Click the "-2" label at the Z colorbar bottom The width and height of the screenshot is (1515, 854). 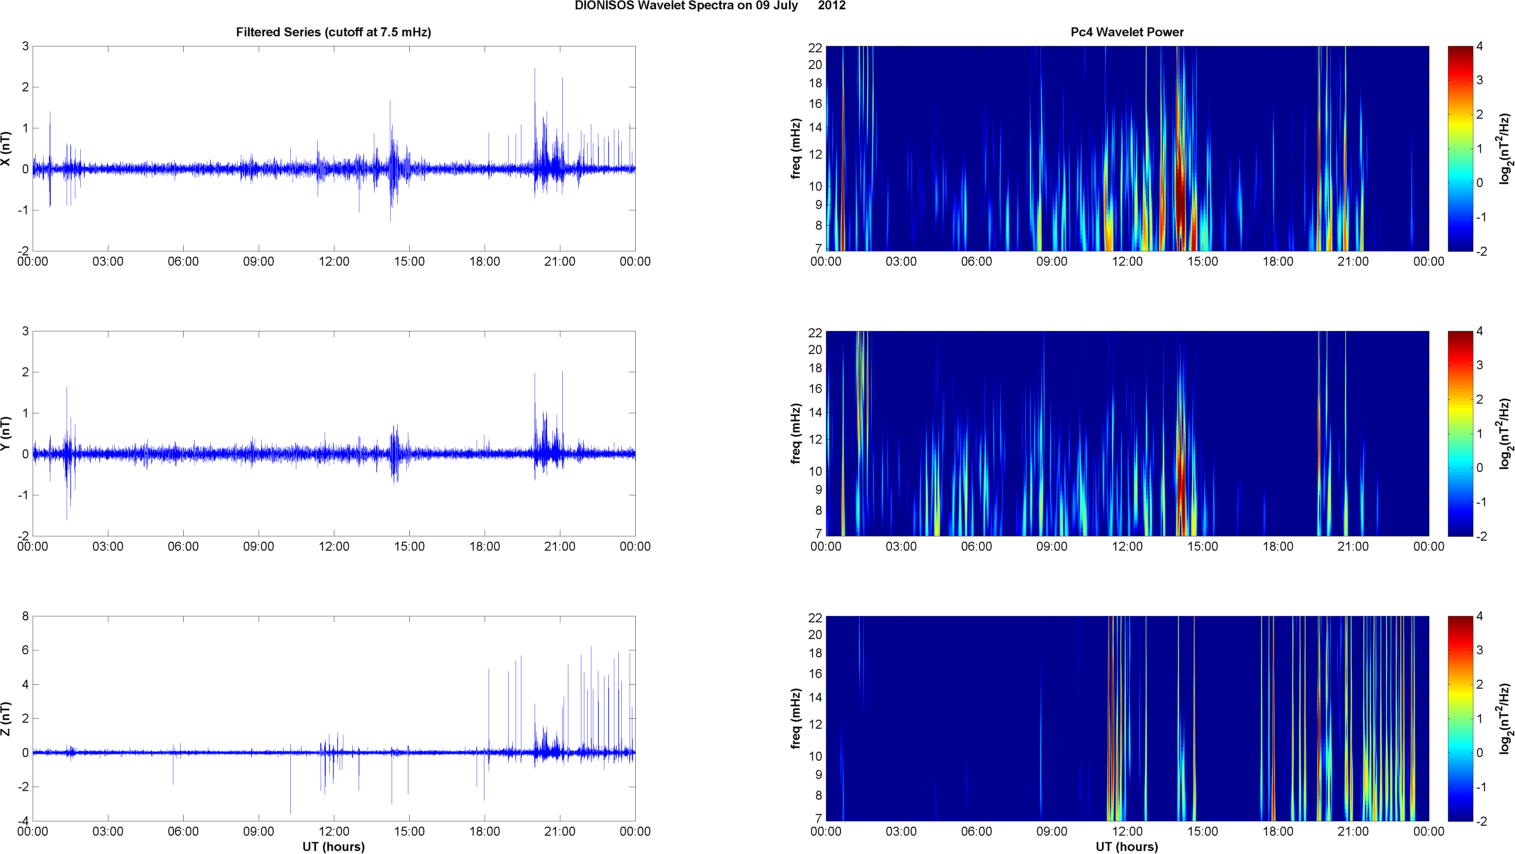click(1483, 821)
